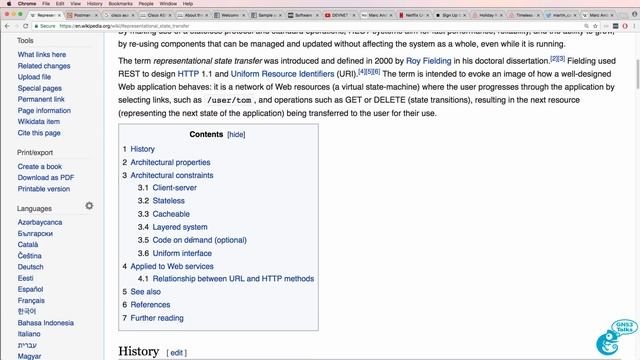Open Related changes in Tools
This screenshot has height=360, width=640.
44,66
